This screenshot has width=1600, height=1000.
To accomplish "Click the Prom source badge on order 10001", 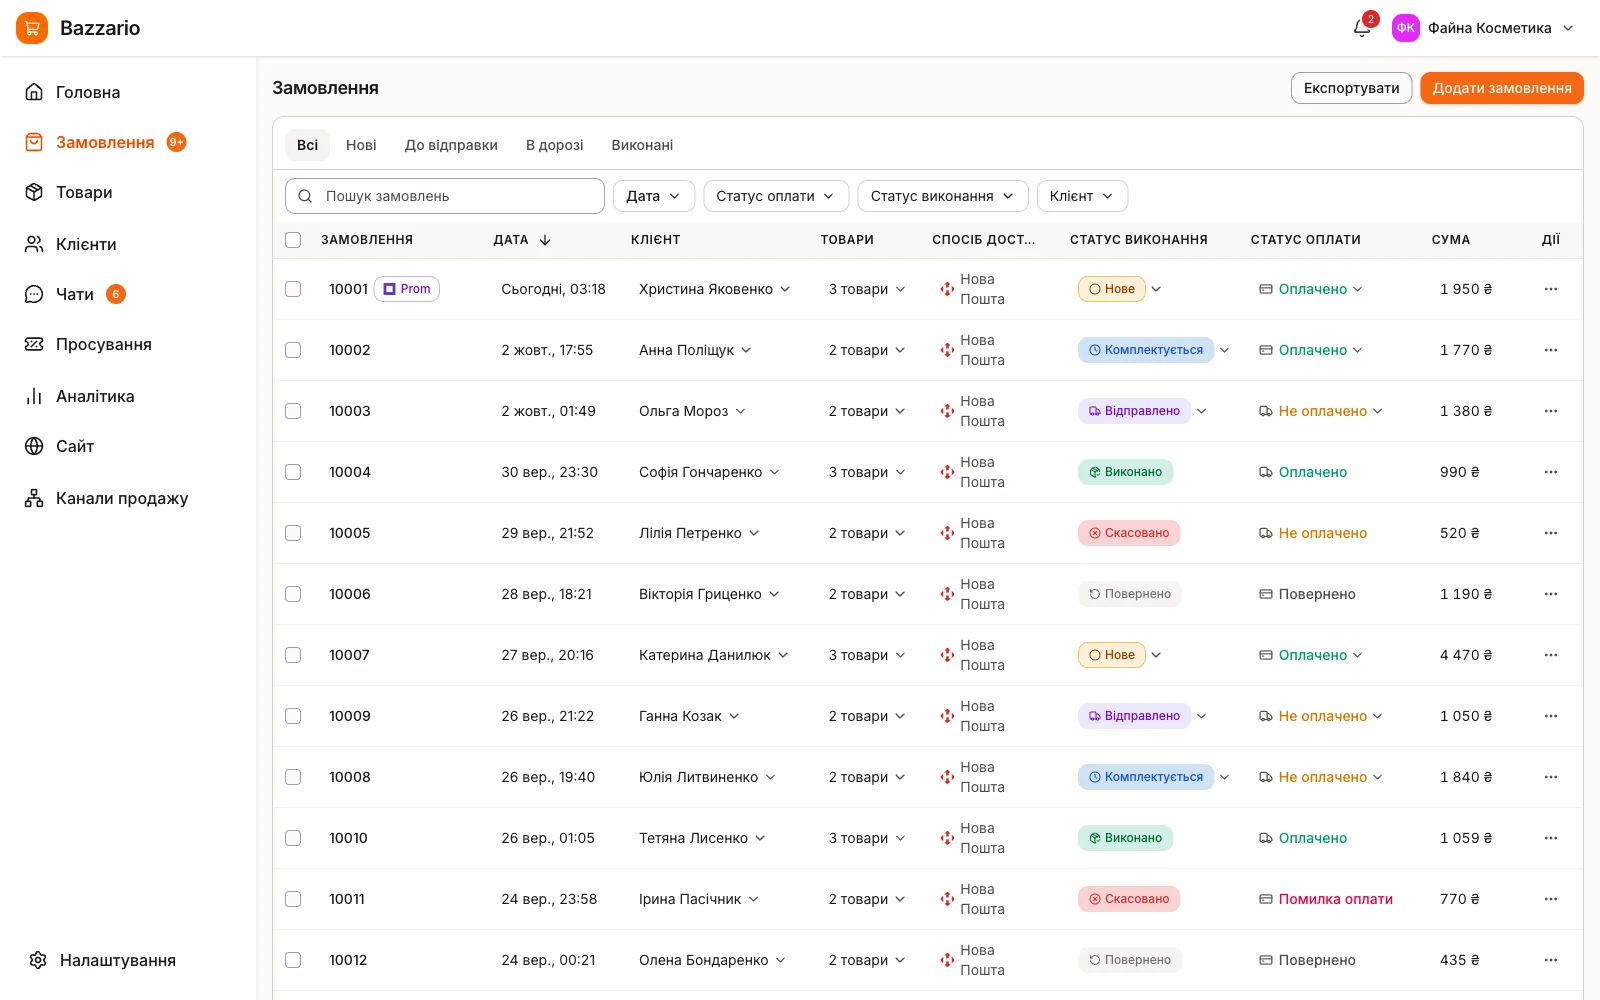I will click(x=407, y=289).
